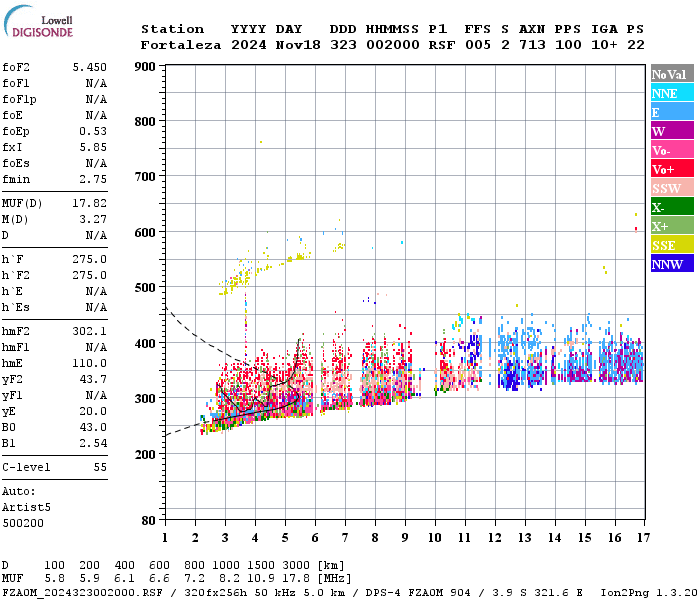
Task: Click the RSF program value
Action: click(x=442, y=45)
